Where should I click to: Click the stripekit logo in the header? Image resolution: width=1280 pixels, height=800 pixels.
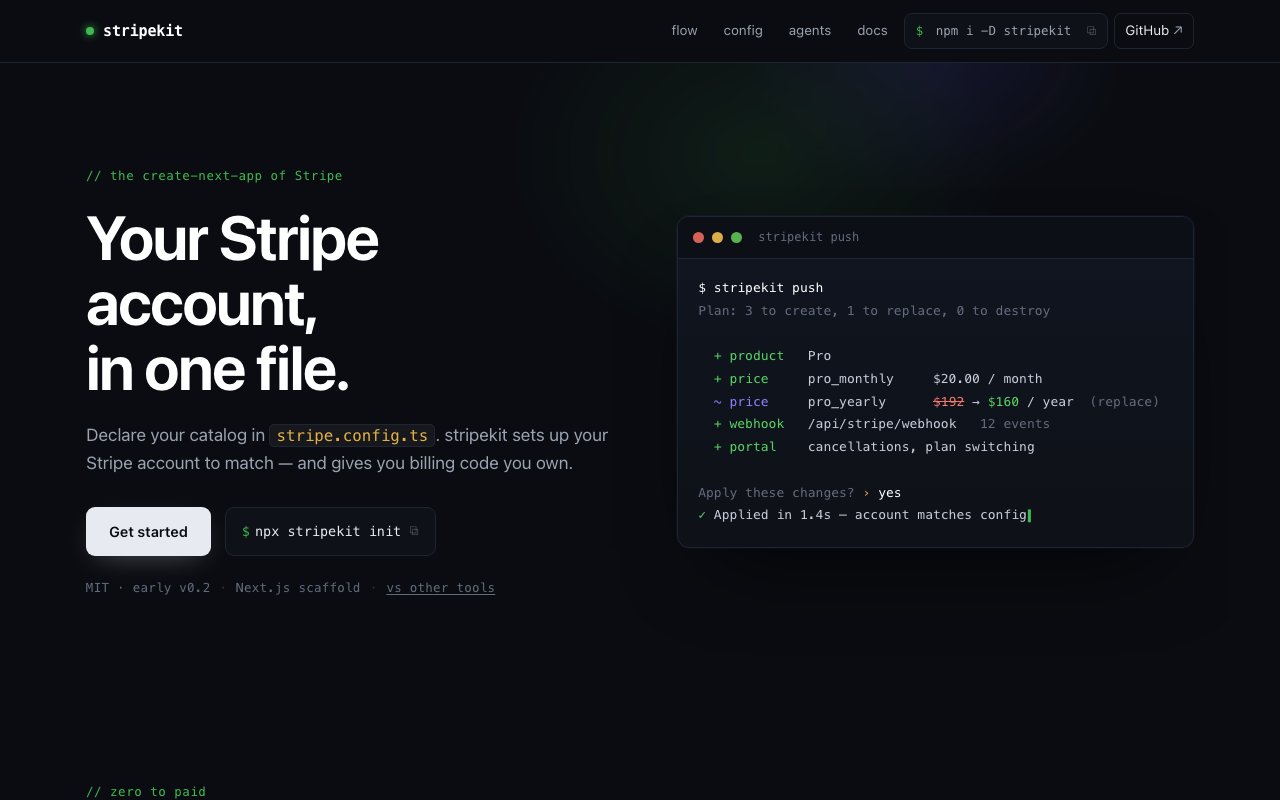pyautogui.click(x=134, y=31)
